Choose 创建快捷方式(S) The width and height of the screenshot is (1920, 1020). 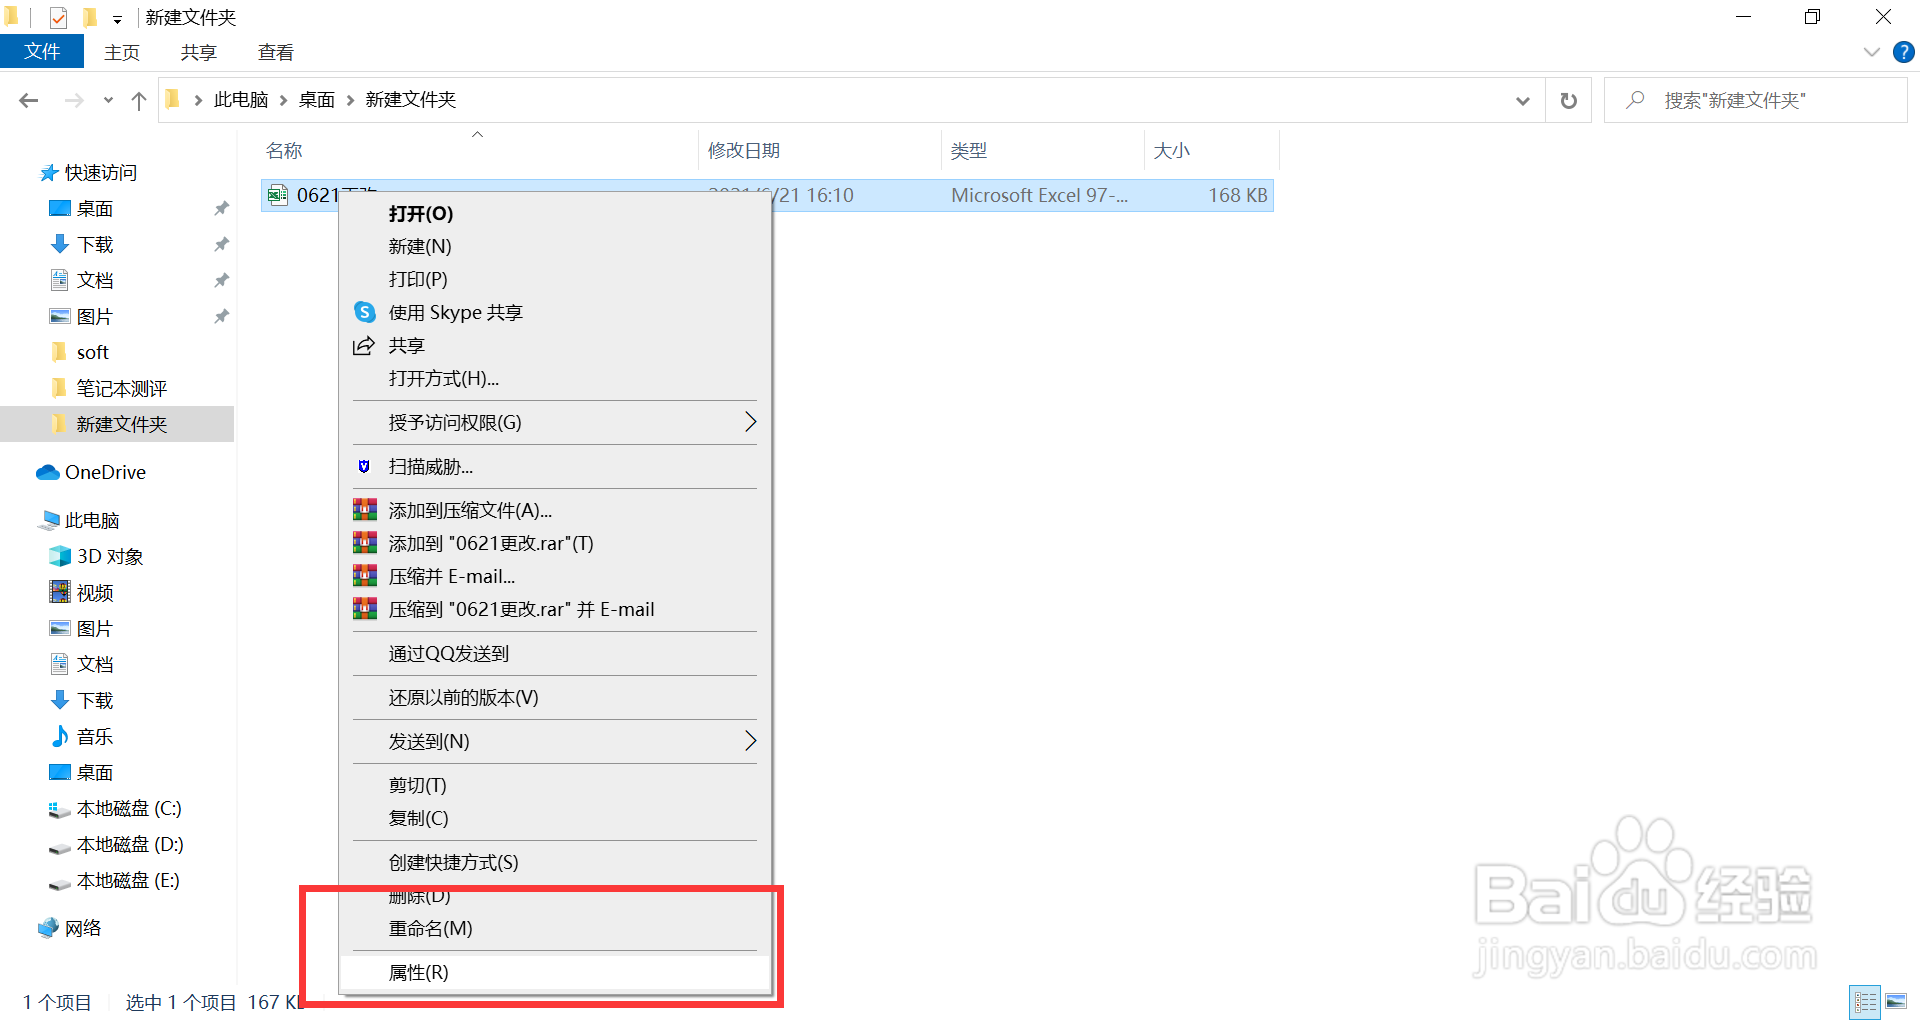555,862
